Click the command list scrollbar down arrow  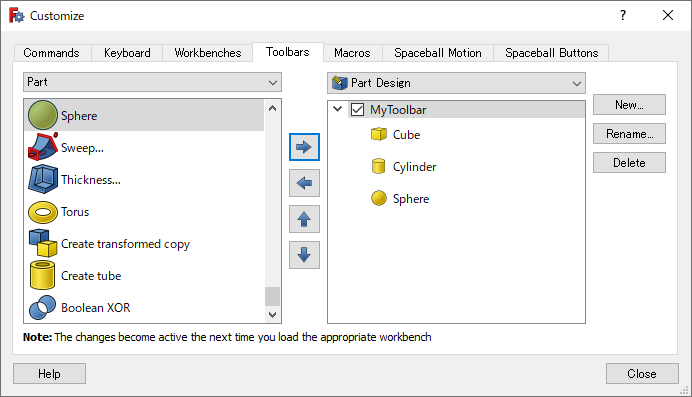[272, 315]
